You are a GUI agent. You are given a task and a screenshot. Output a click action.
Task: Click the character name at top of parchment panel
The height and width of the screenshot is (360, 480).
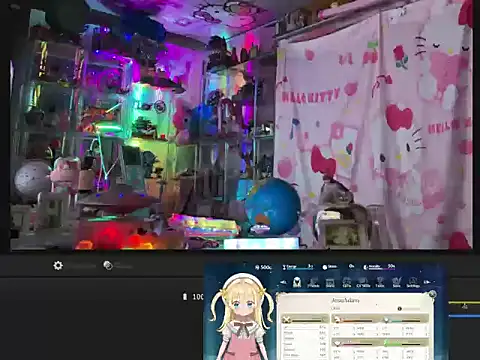345,300
